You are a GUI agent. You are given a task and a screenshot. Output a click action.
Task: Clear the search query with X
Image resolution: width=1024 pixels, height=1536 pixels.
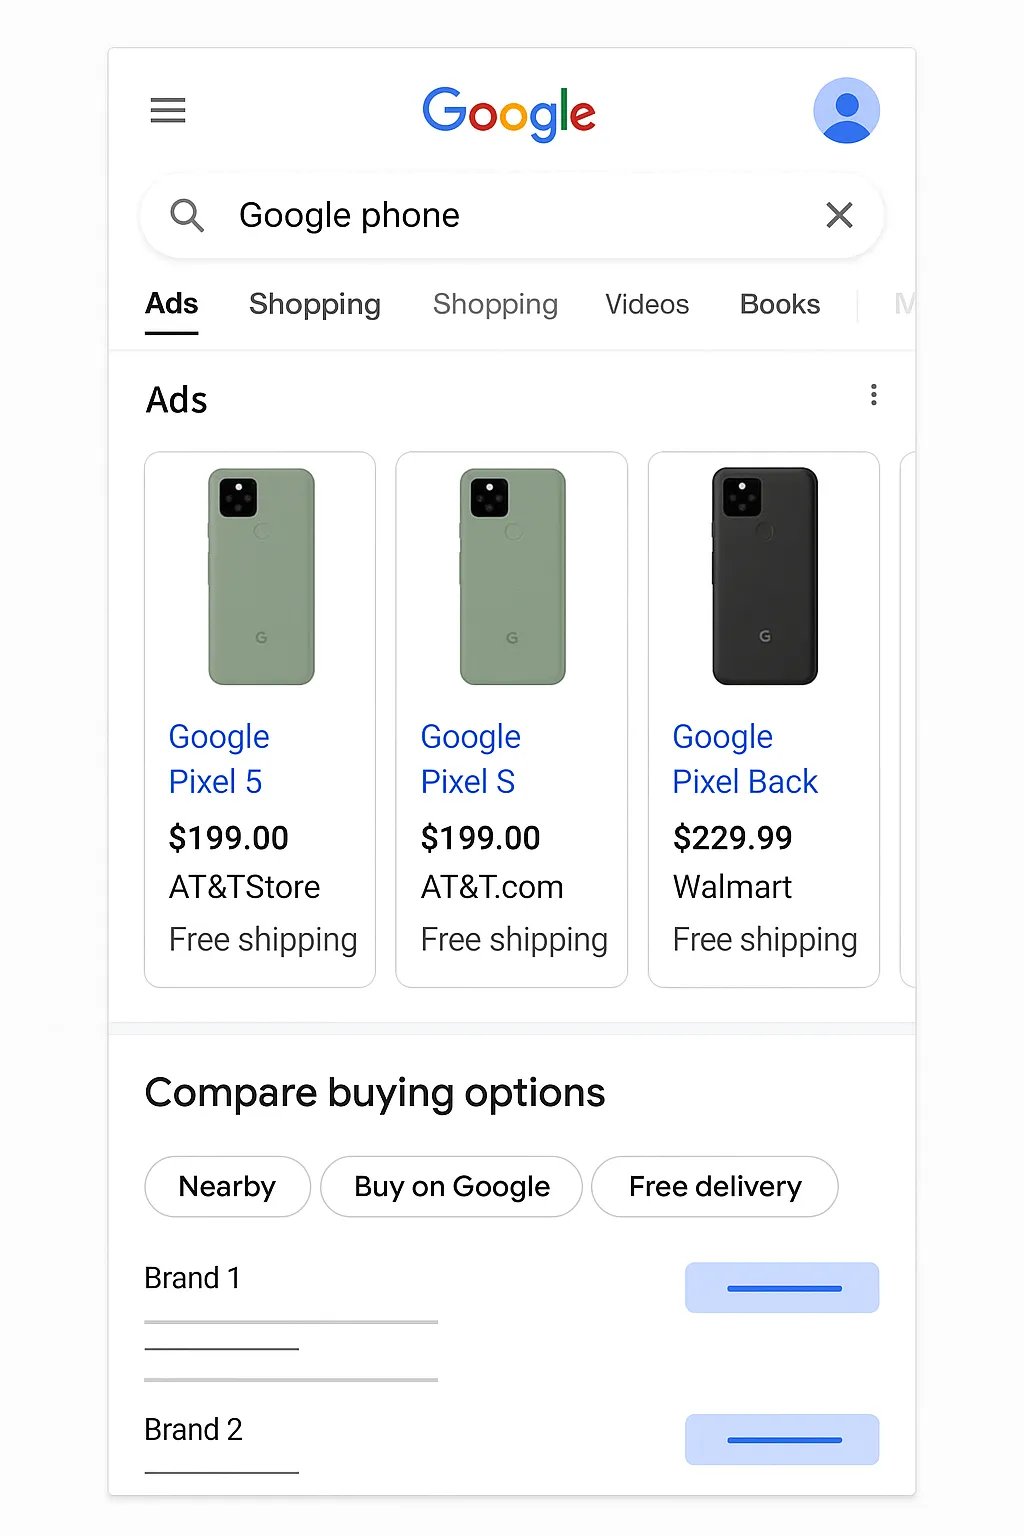click(839, 215)
